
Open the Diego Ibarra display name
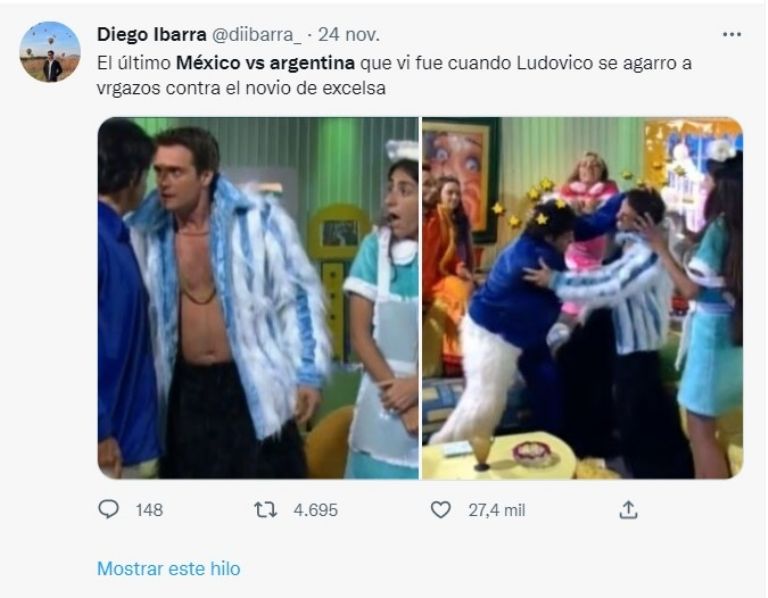[151, 35]
